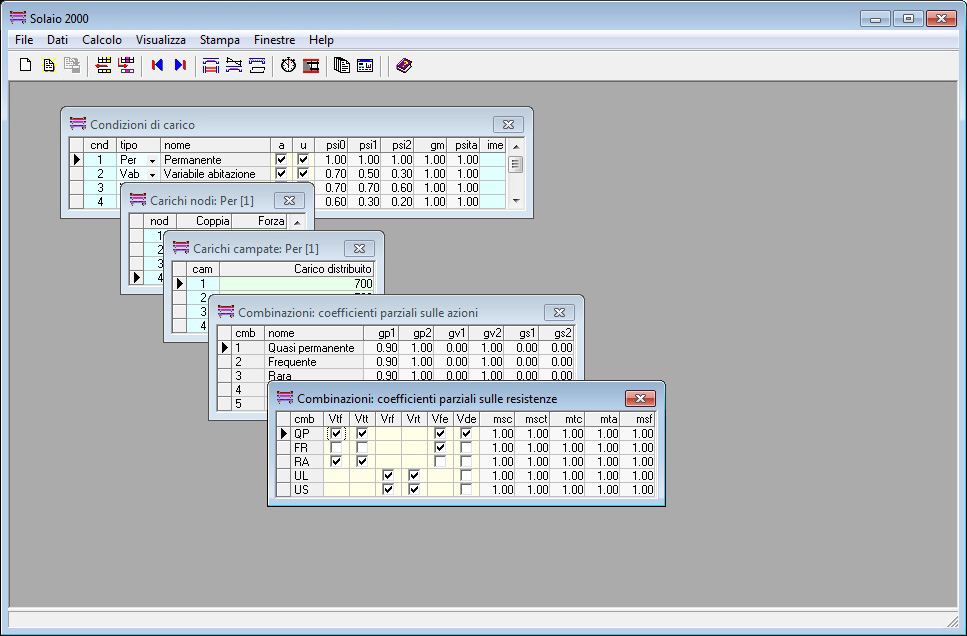
Task: Click the Solaio 2000 title bar app icon
Action: (18, 18)
